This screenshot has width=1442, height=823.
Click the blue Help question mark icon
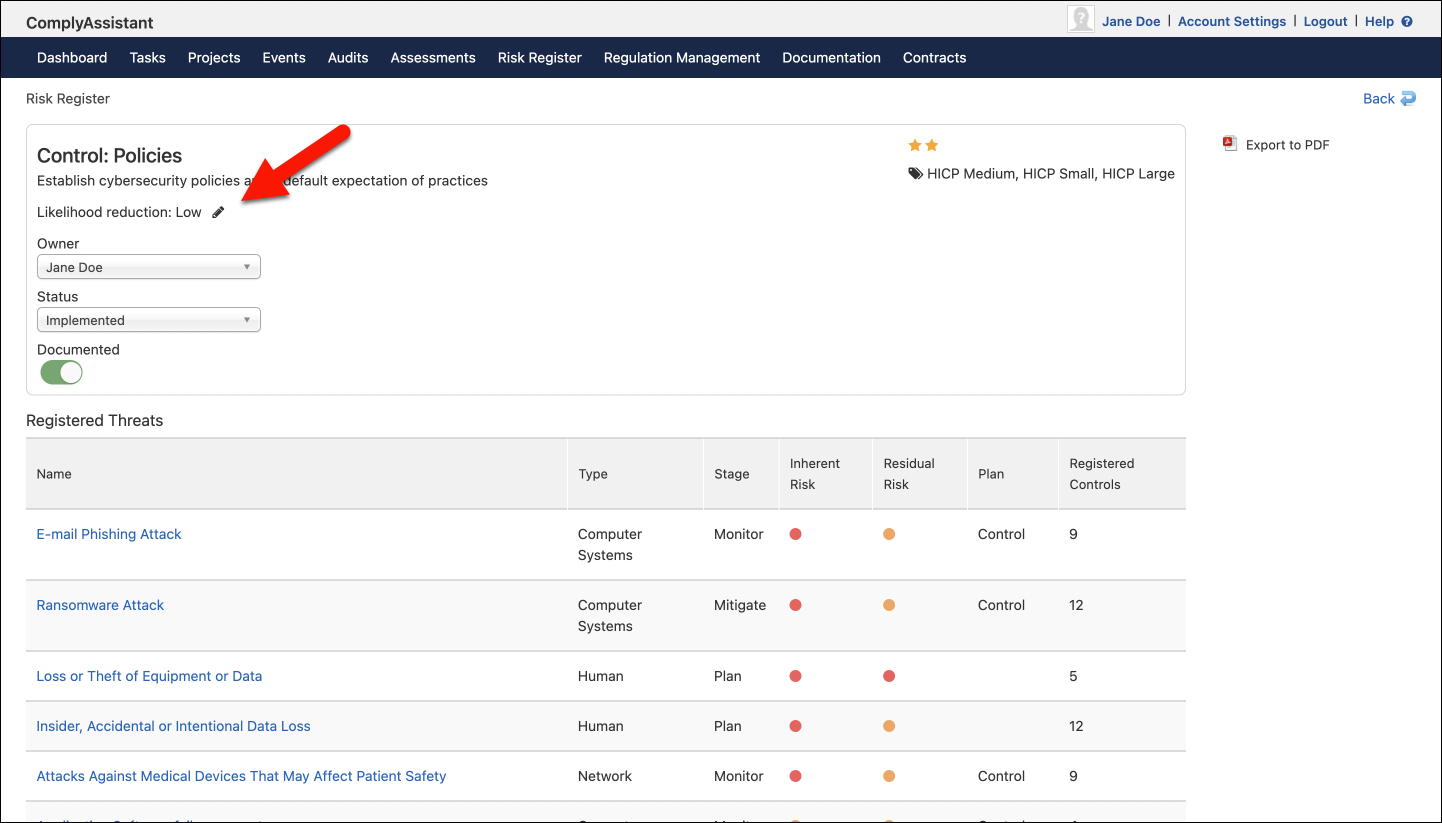[1407, 21]
